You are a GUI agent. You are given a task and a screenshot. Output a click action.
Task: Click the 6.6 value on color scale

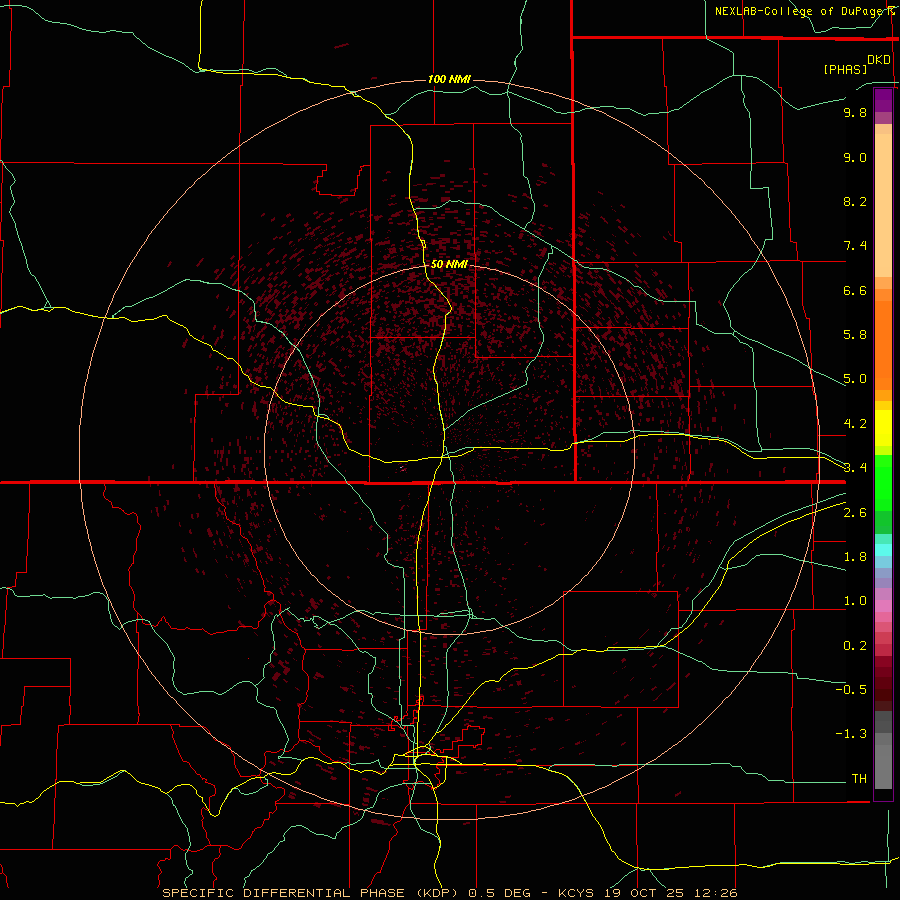[x=855, y=290]
